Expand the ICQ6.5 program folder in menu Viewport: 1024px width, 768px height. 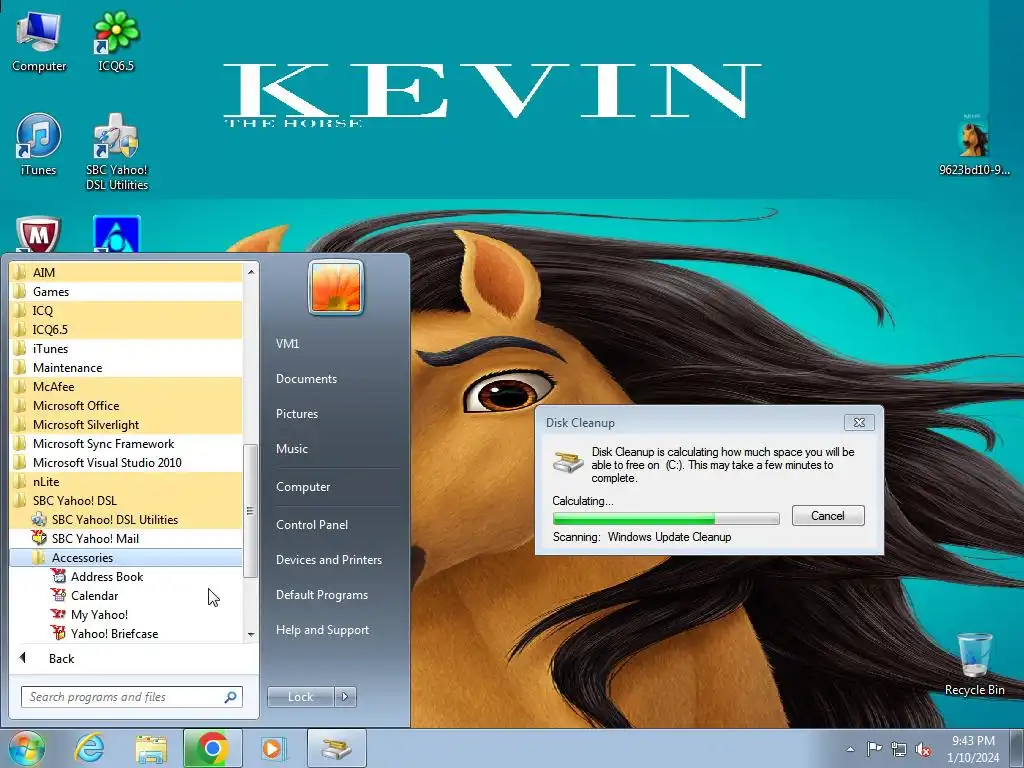click(x=126, y=329)
